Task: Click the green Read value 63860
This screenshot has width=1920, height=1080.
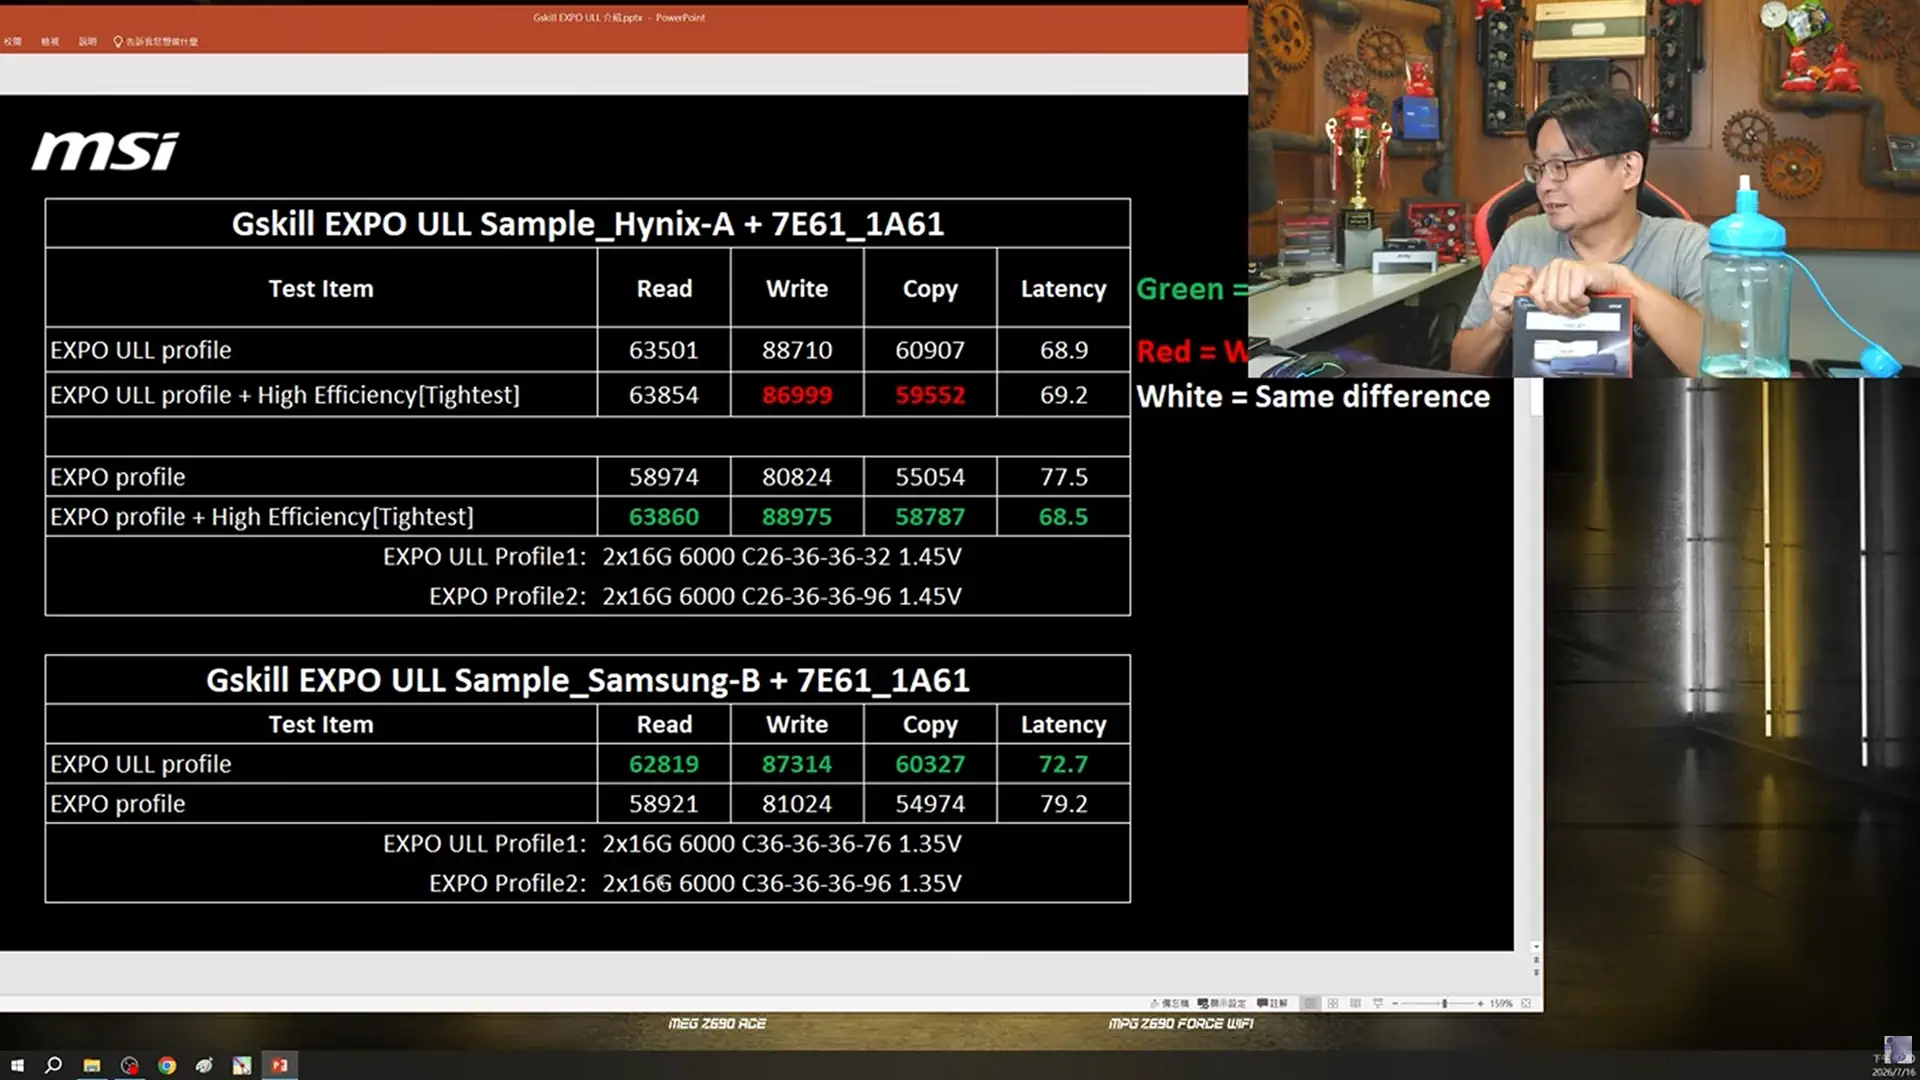Action: pyautogui.click(x=664, y=517)
